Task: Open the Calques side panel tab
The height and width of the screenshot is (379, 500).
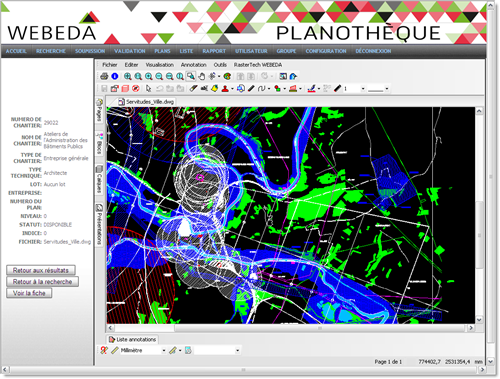Action: point(99,179)
